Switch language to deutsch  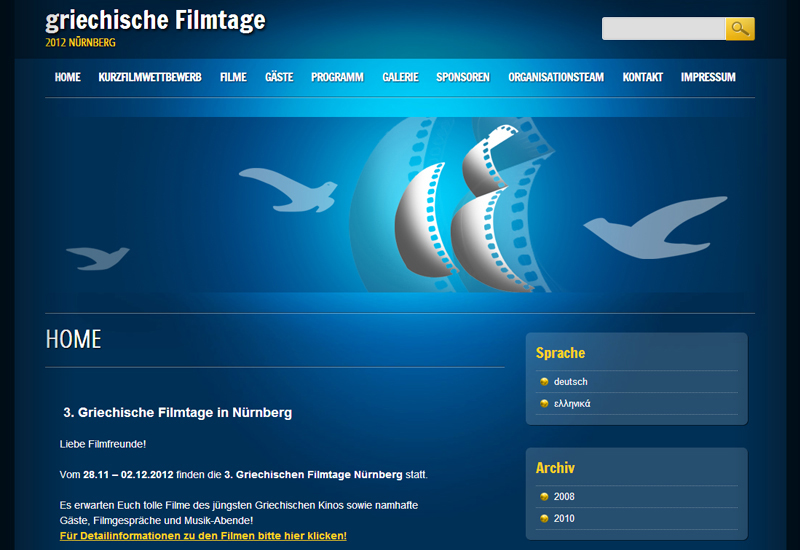coord(570,382)
